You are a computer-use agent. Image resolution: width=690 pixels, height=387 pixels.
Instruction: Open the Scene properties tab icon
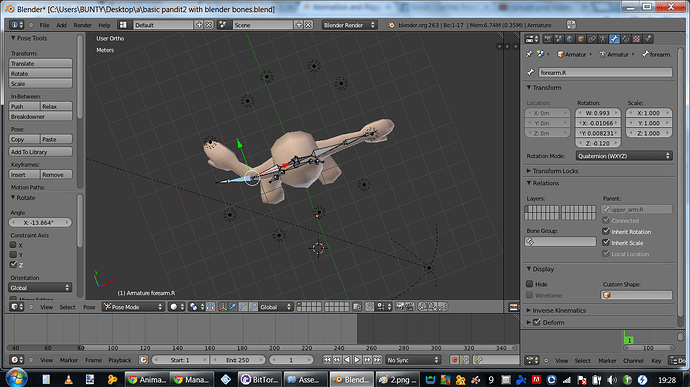559,39
